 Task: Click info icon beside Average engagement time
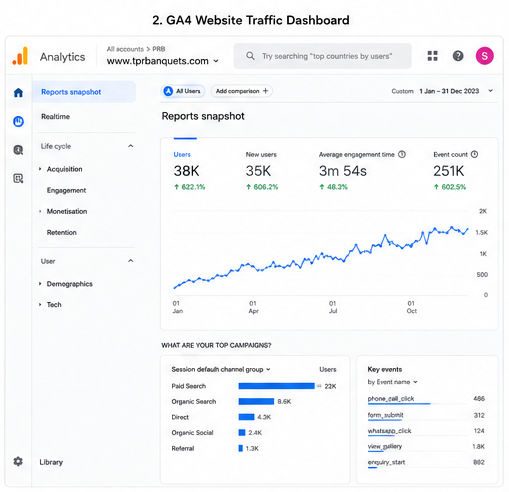pyautogui.click(x=402, y=154)
